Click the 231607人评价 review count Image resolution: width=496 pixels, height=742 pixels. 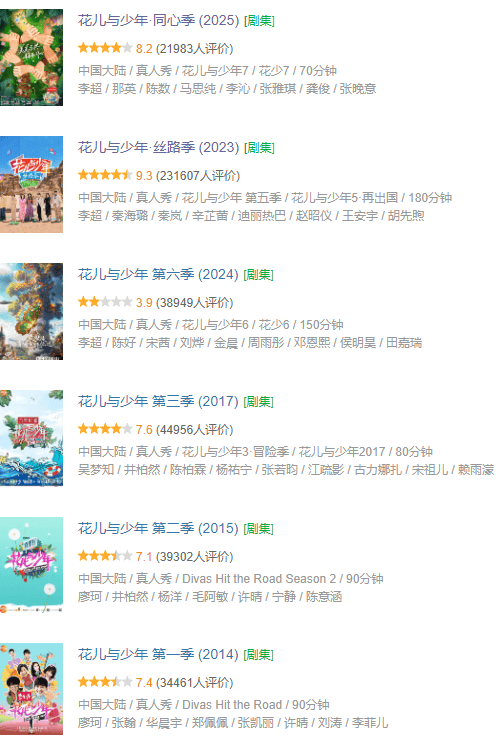point(198,176)
